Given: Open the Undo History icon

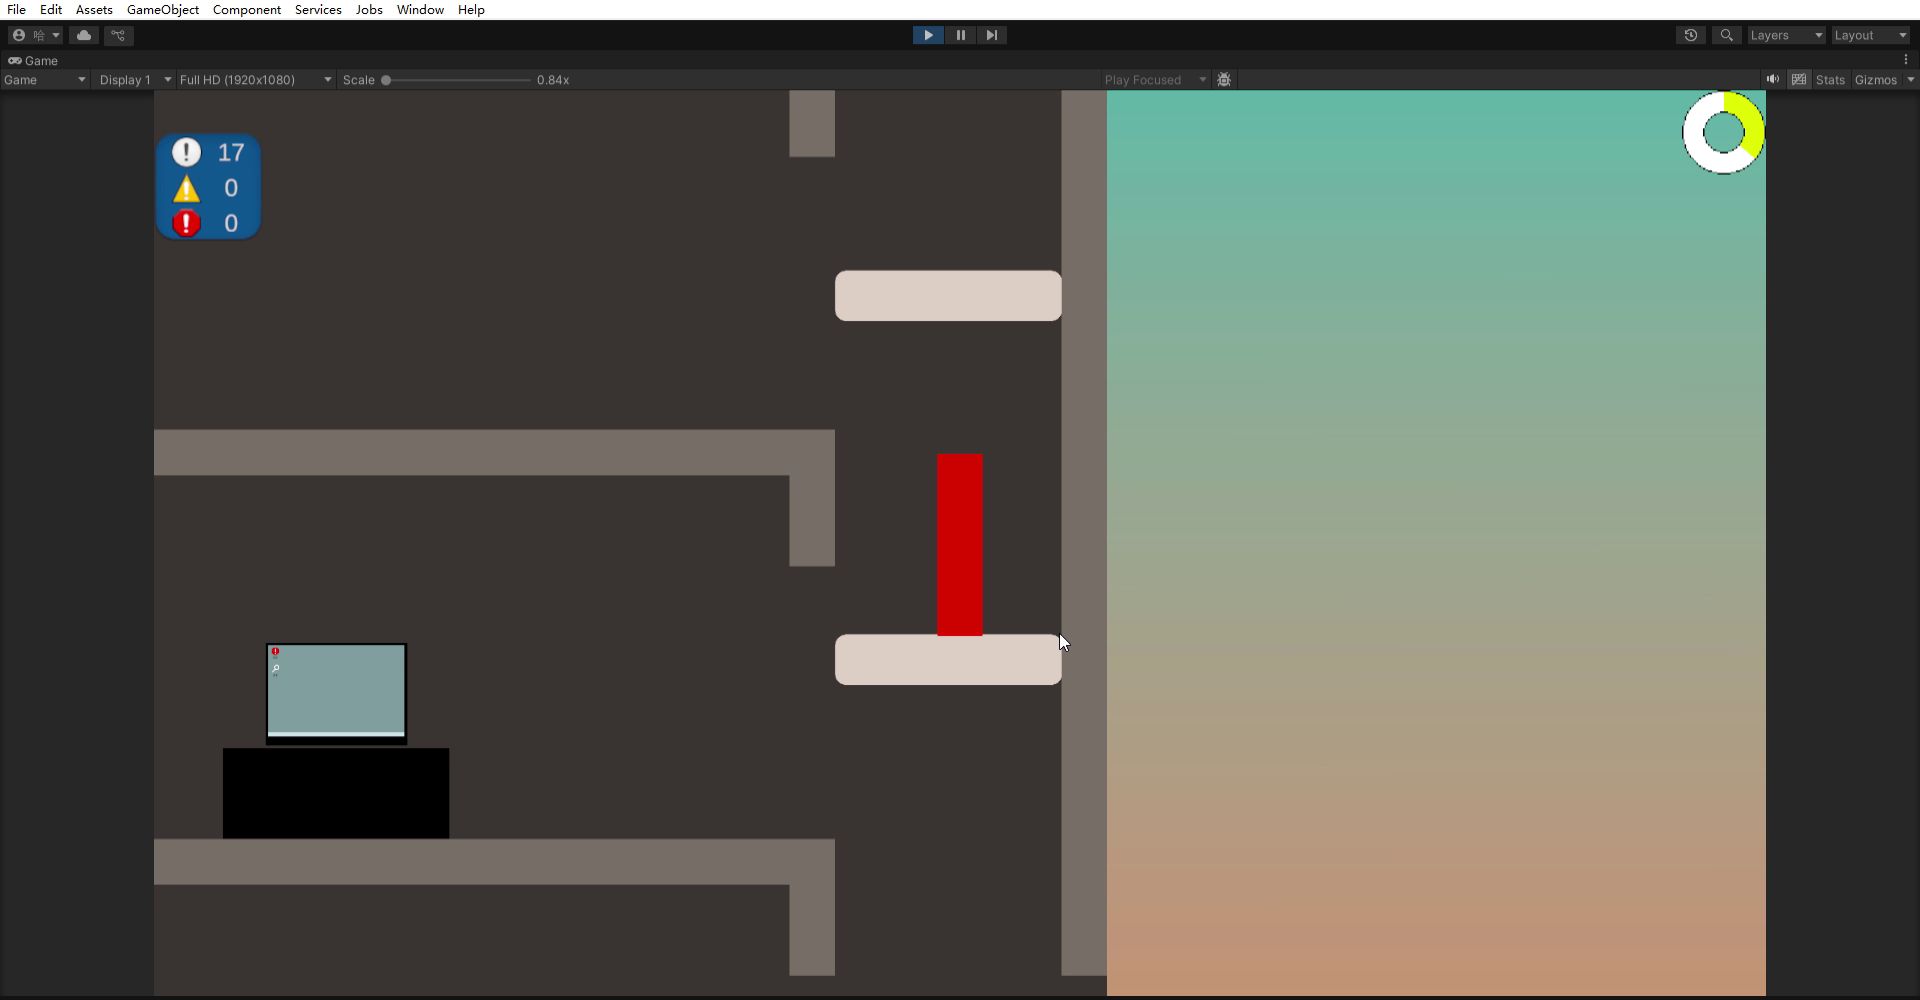Looking at the screenshot, I should [1690, 35].
